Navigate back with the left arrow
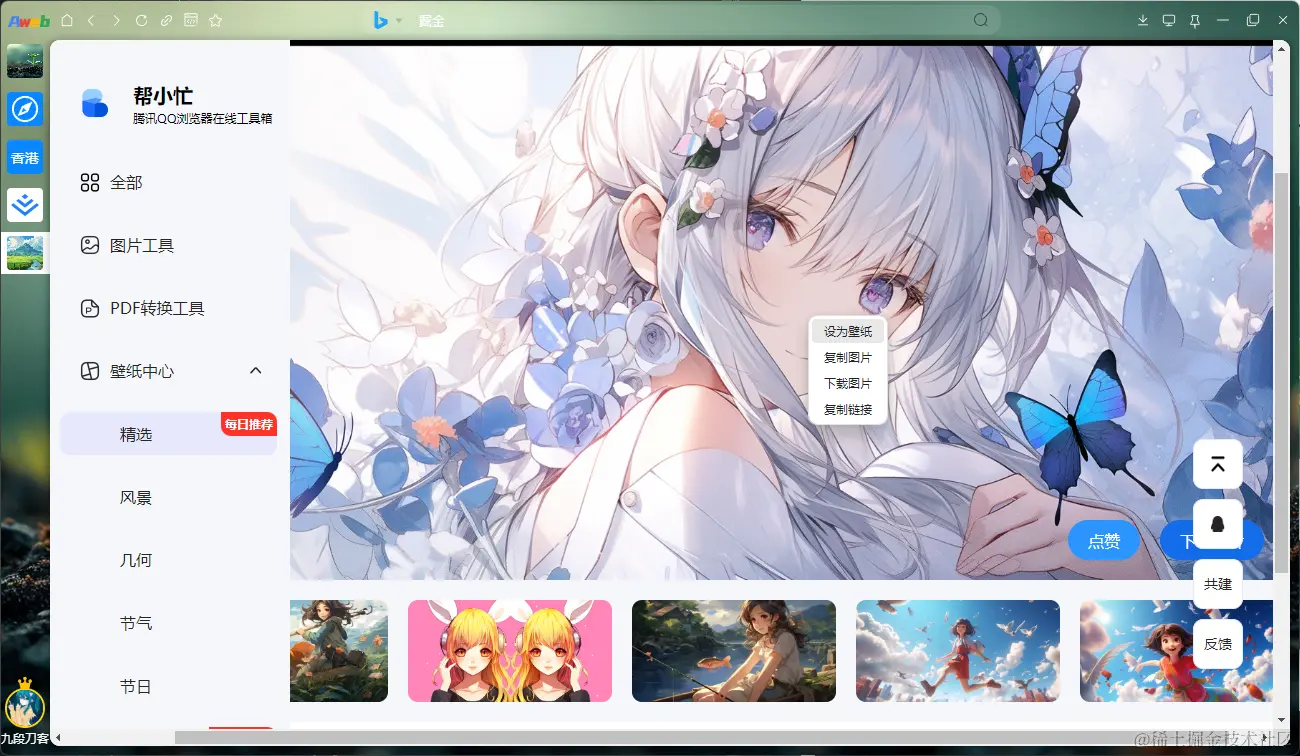Image resolution: width=1300 pixels, height=756 pixels. coord(91,20)
